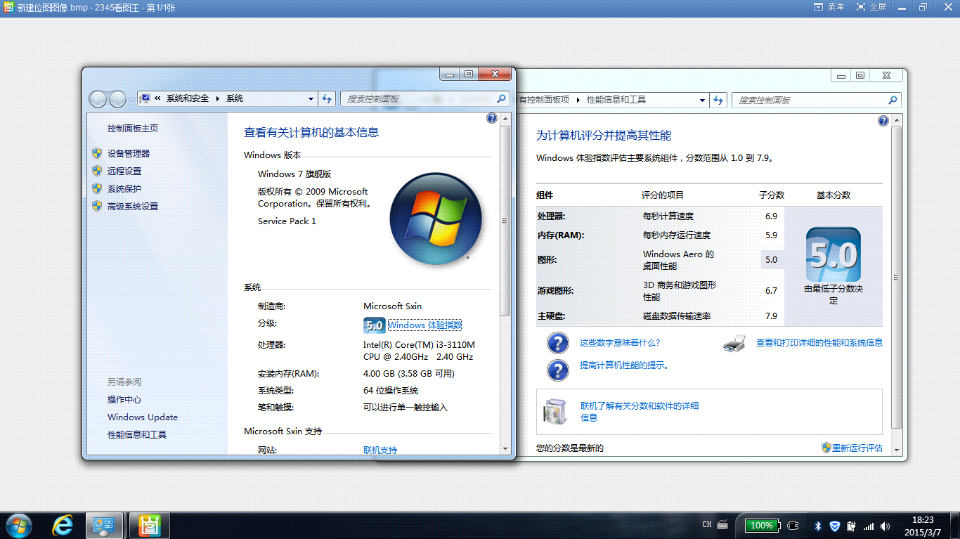The height and width of the screenshot is (539, 960).
Task: Click 系统和安全 in the System window address bar
Action: (187, 99)
